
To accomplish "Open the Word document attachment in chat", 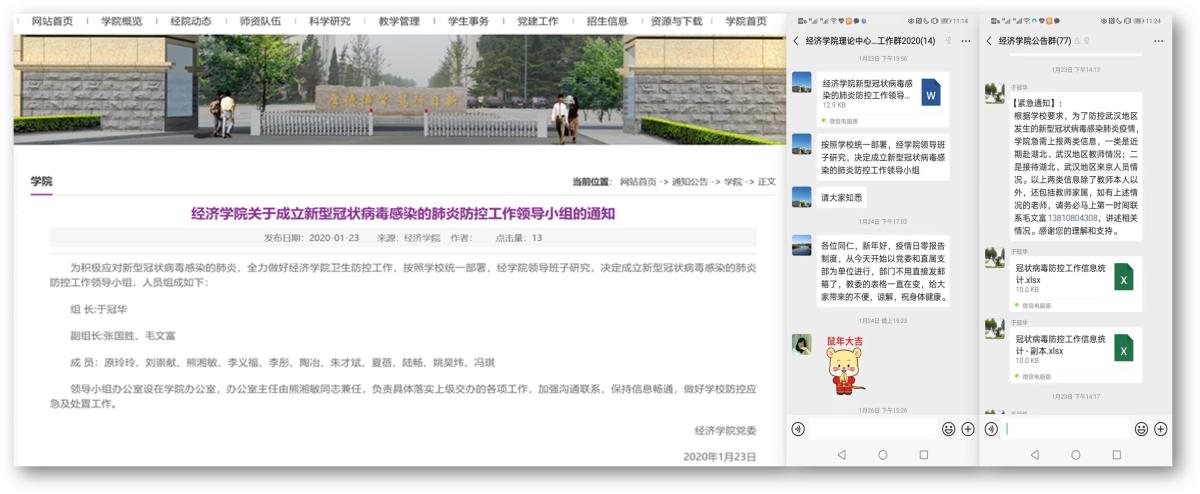I will coord(930,93).
